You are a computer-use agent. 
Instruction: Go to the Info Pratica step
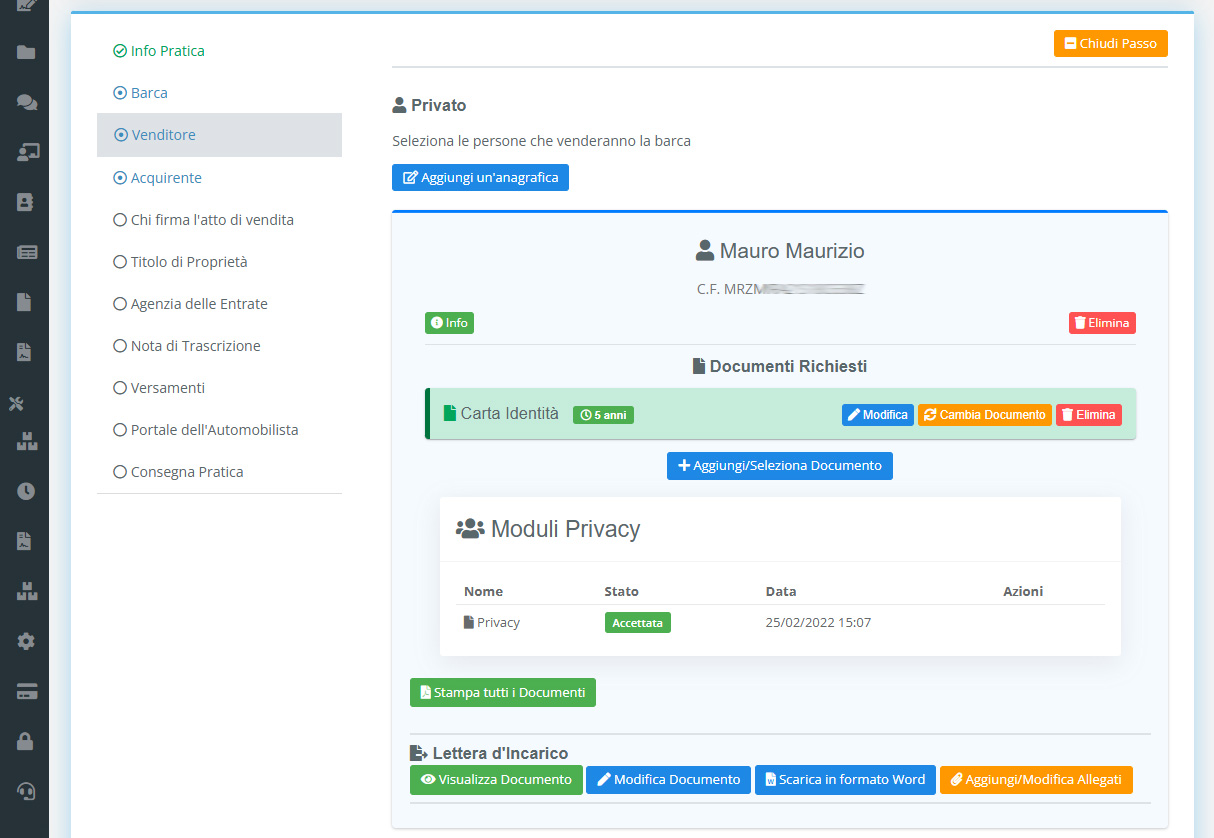coord(160,50)
